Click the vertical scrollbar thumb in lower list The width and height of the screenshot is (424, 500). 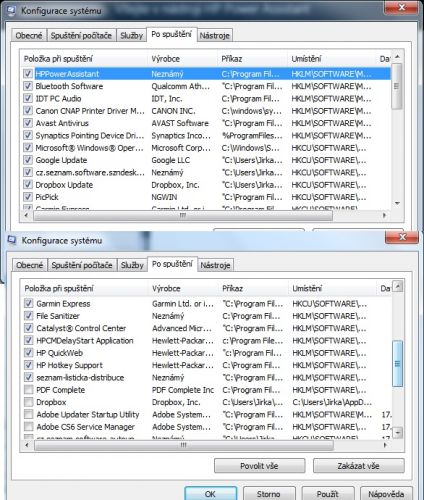(x=398, y=364)
